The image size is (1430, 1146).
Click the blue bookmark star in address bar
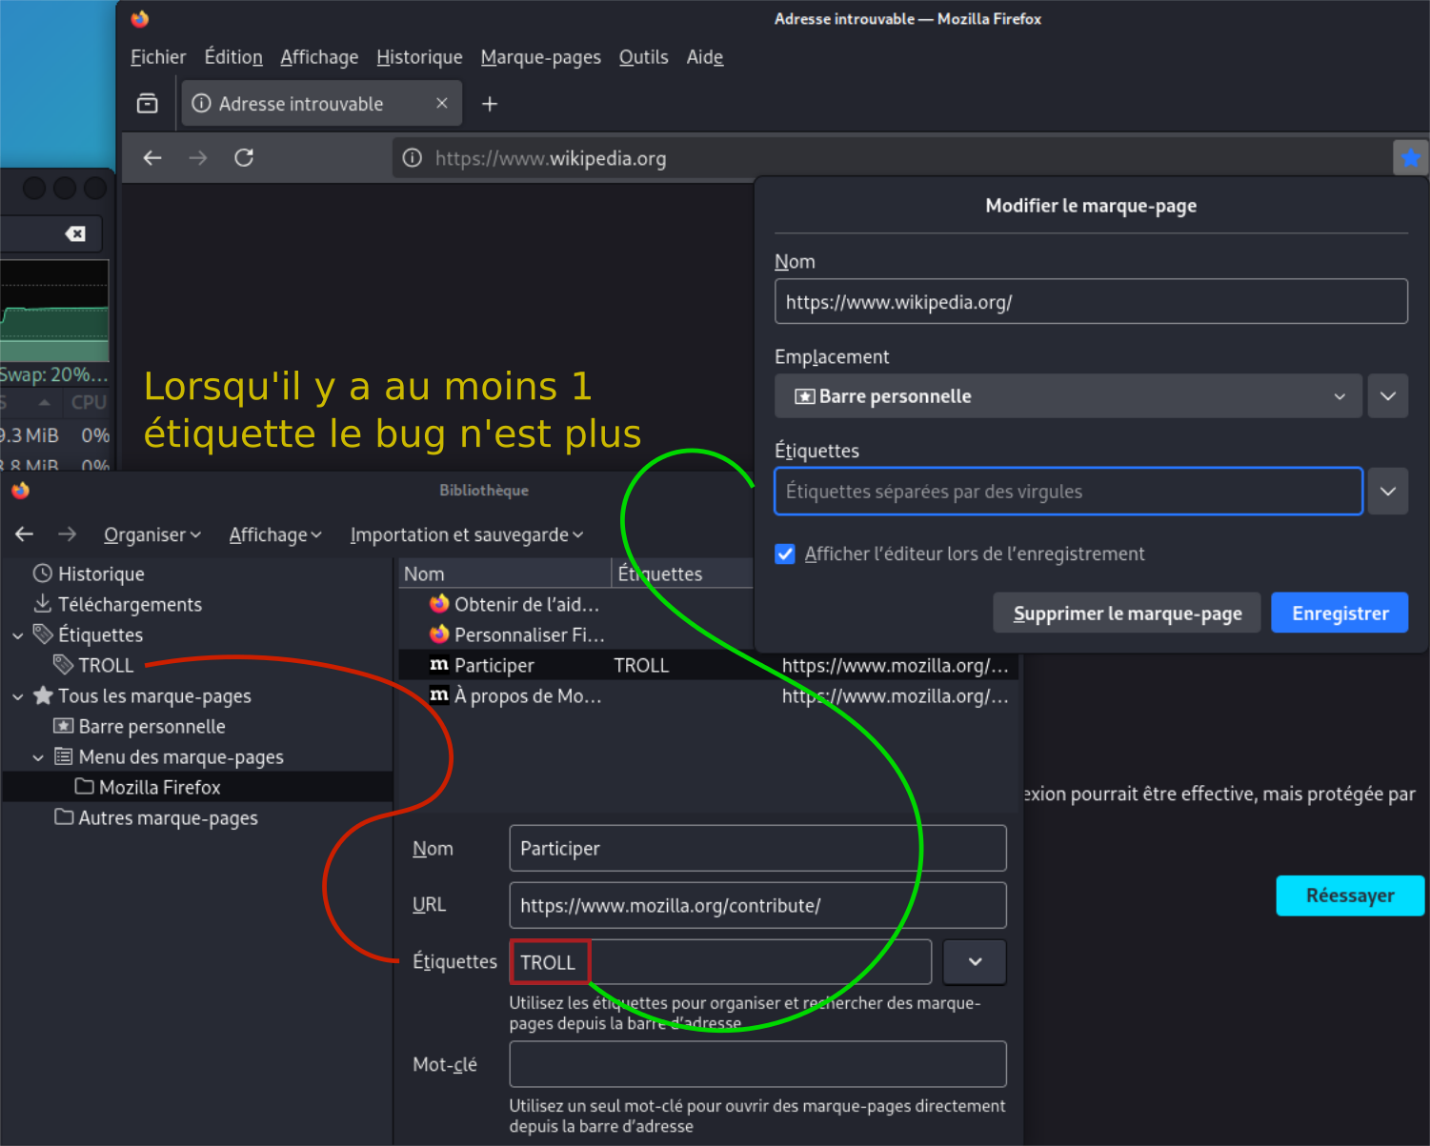[1410, 157]
